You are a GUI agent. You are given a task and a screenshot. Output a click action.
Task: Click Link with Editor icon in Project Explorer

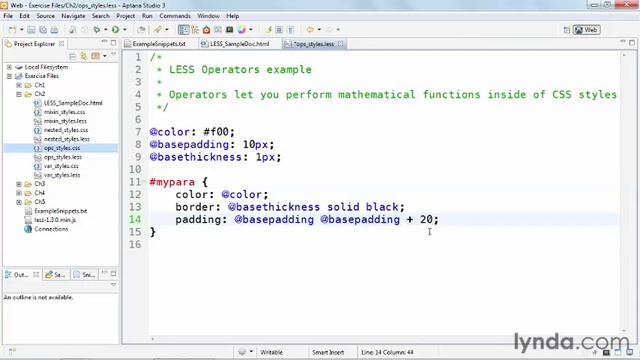coord(84,56)
